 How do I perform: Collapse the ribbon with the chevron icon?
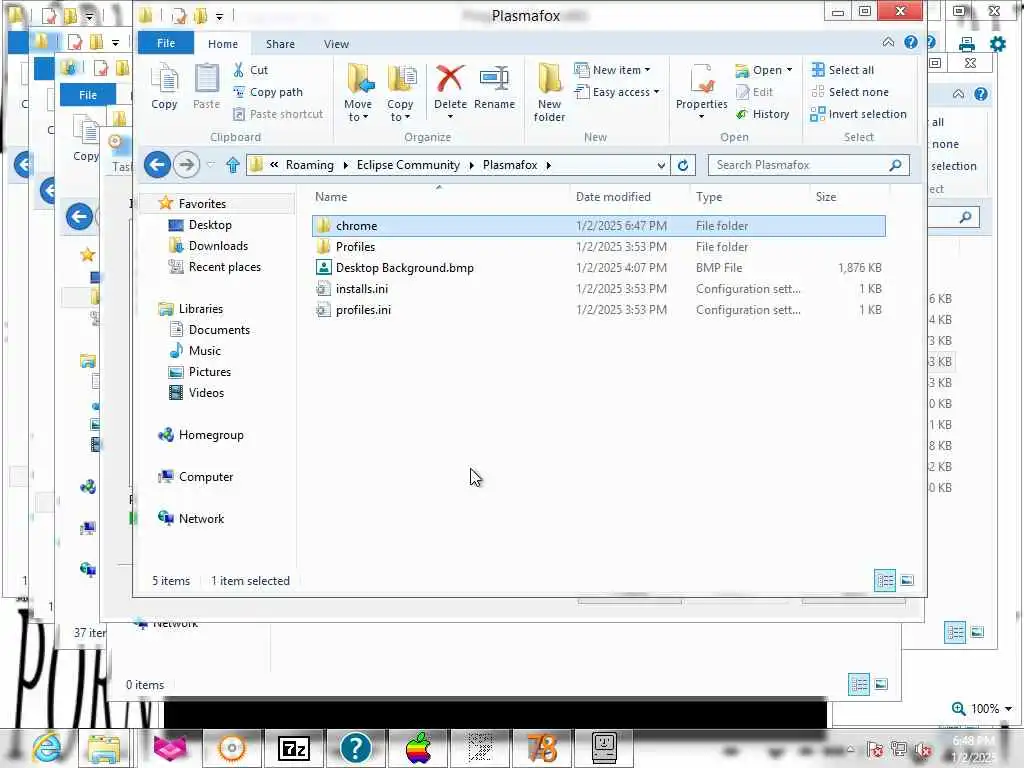coord(888,42)
